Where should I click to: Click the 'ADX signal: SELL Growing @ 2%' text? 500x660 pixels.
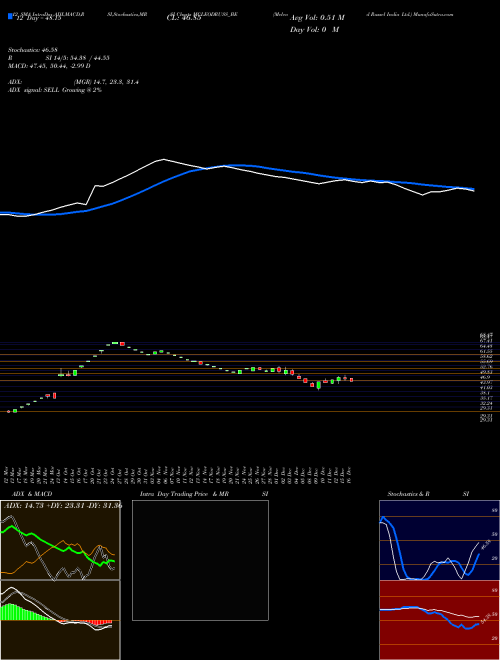(x=55, y=90)
